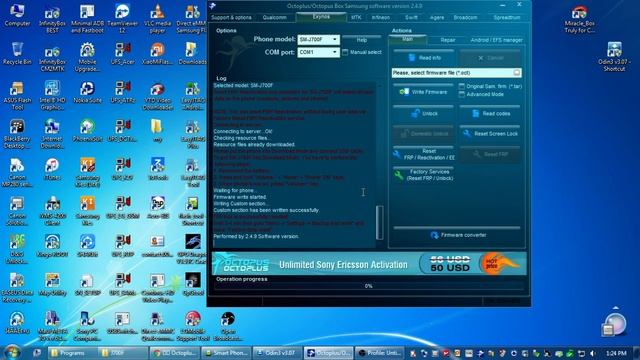The height and width of the screenshot is (360, 640).
Task: Switch to Odin3 v3.07 taskbar window
Action: pyautogui.click(x=278, y=353)
